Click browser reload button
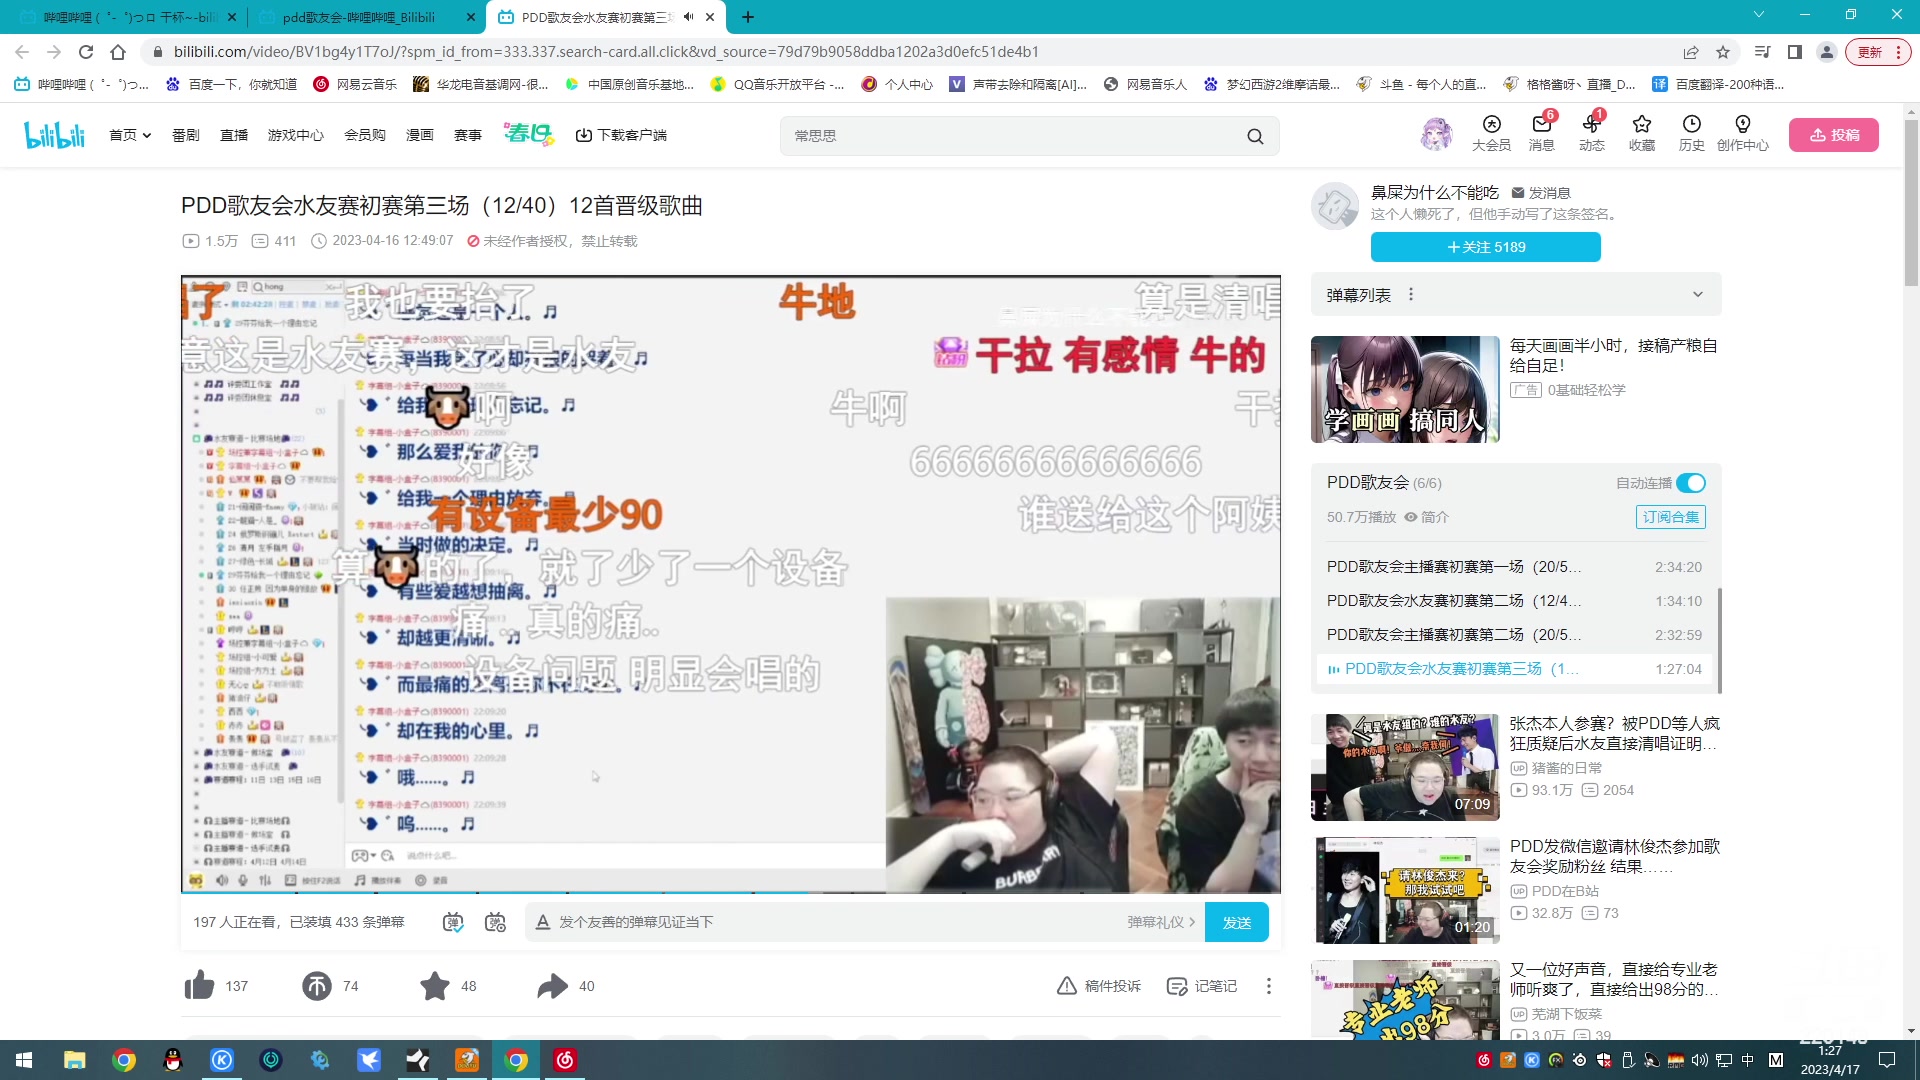The image size is (1920, 1080). point(86,52)
